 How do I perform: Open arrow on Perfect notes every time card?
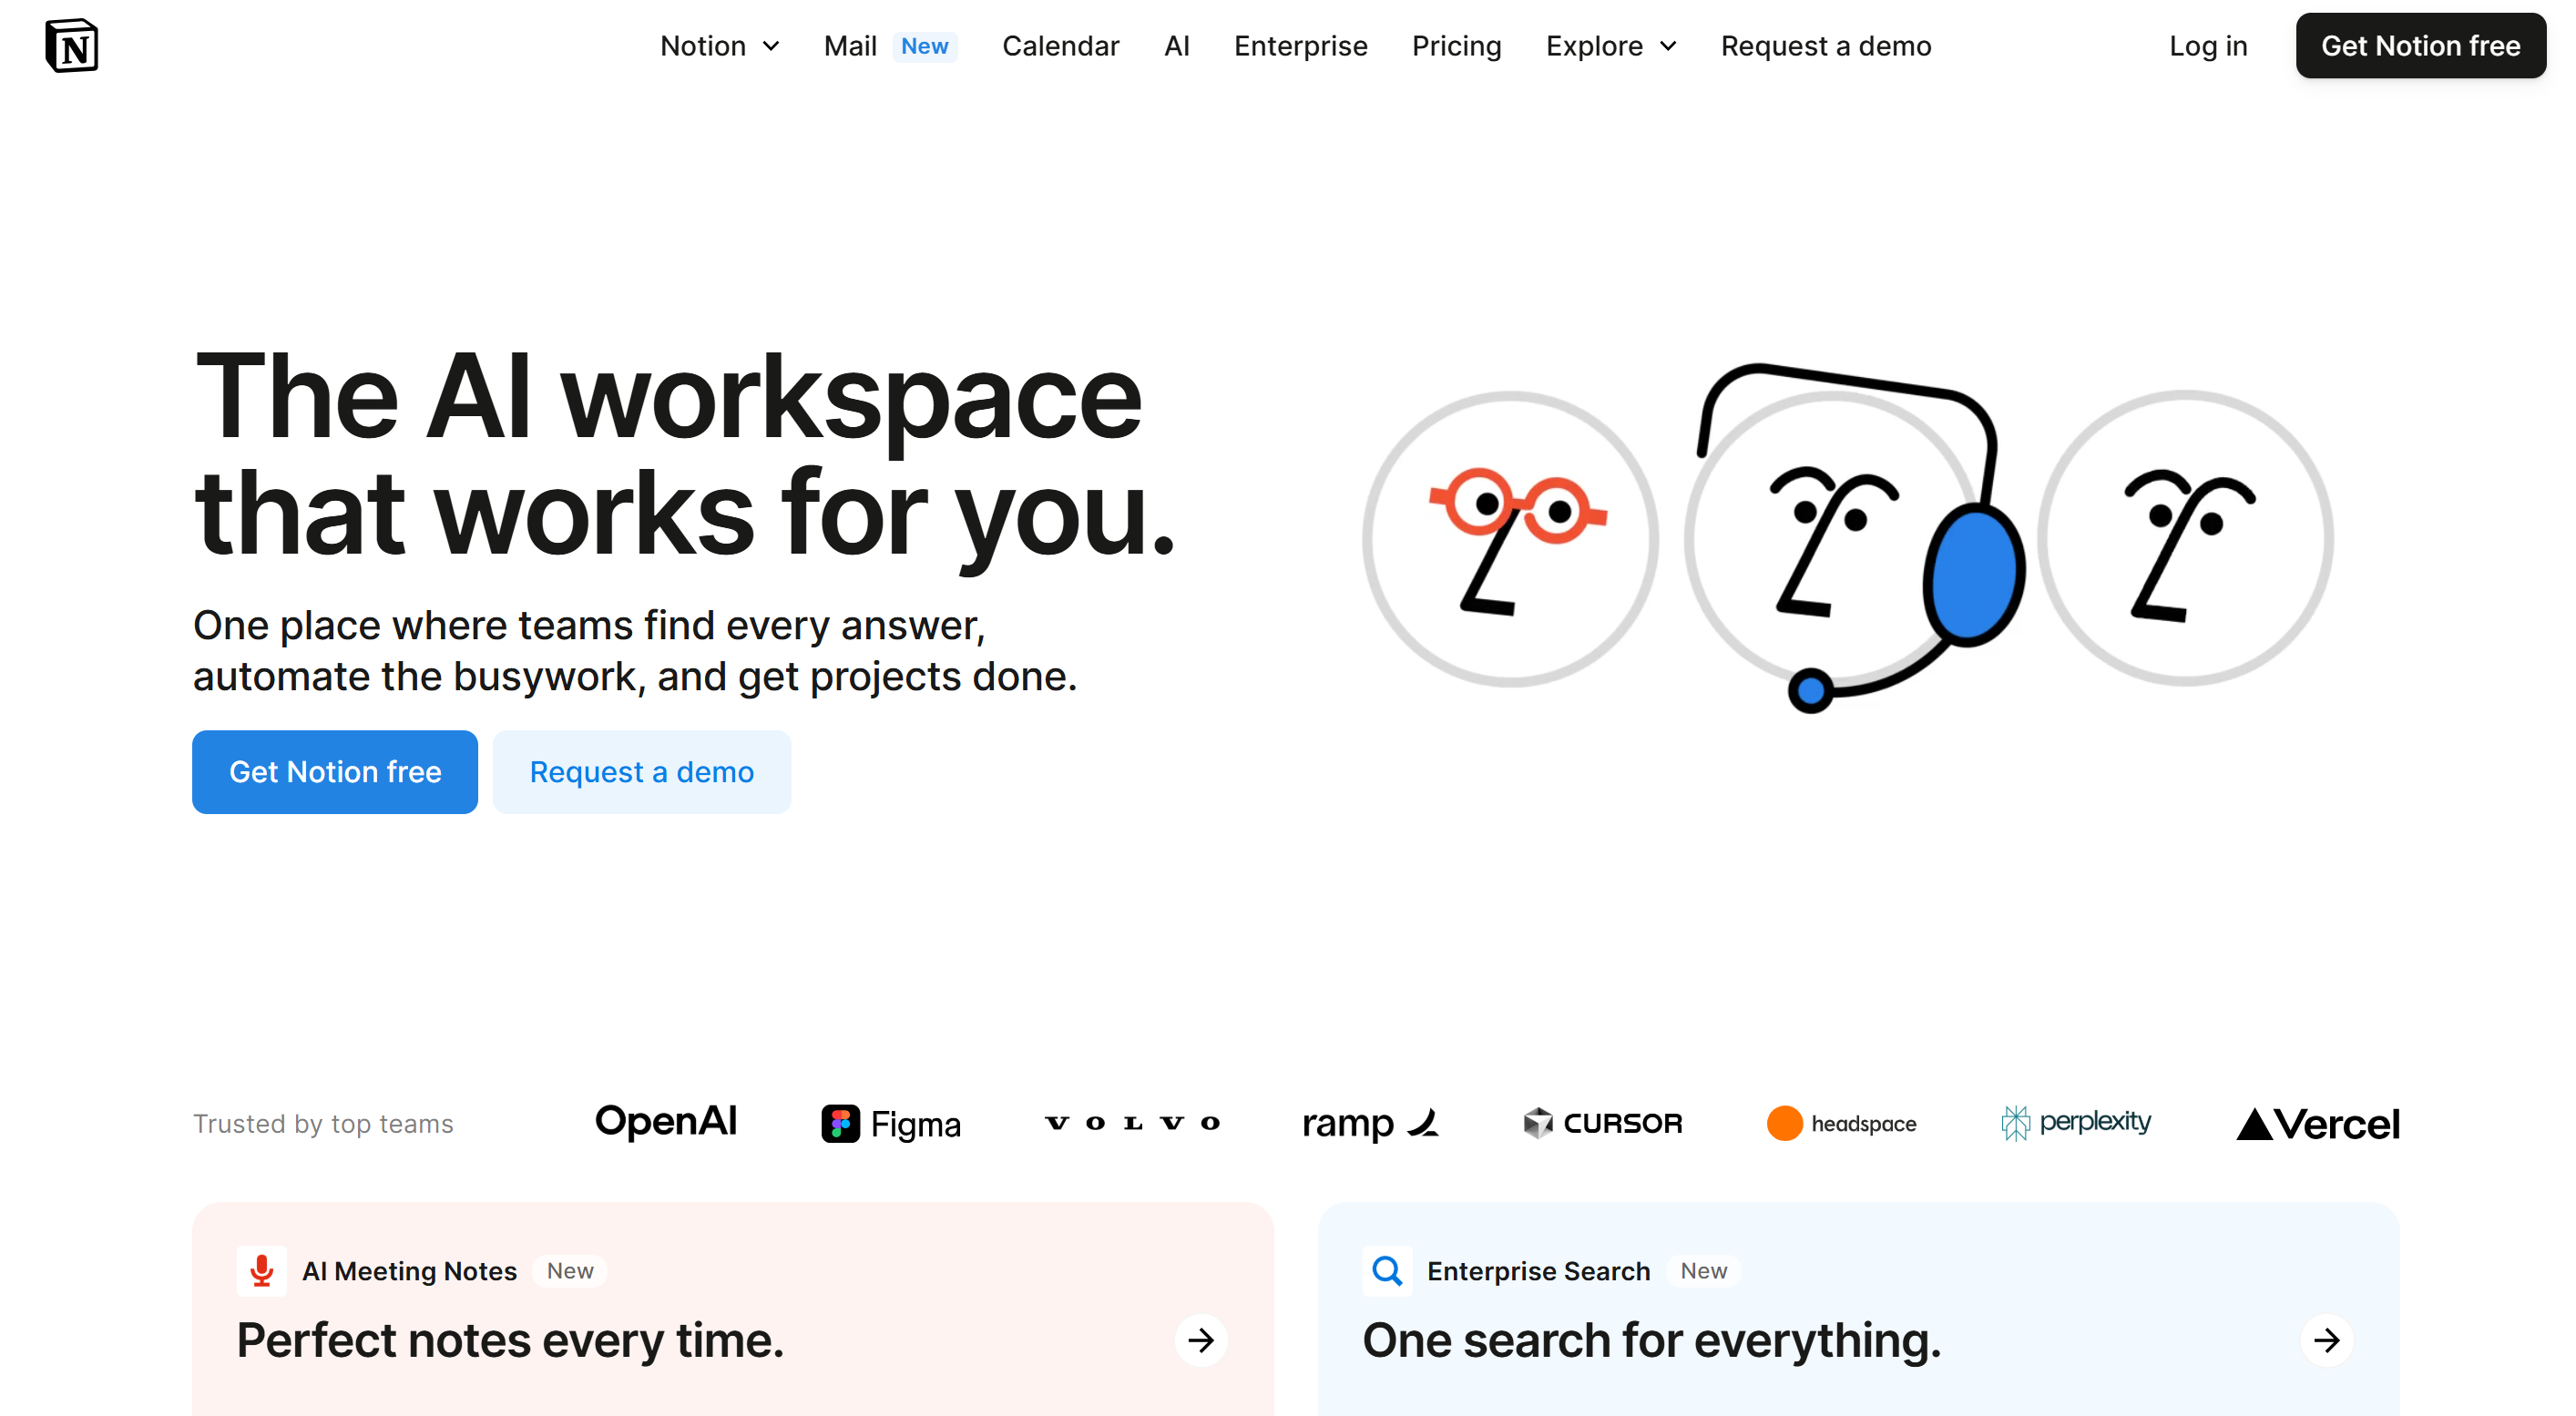click(1201, 1340)
